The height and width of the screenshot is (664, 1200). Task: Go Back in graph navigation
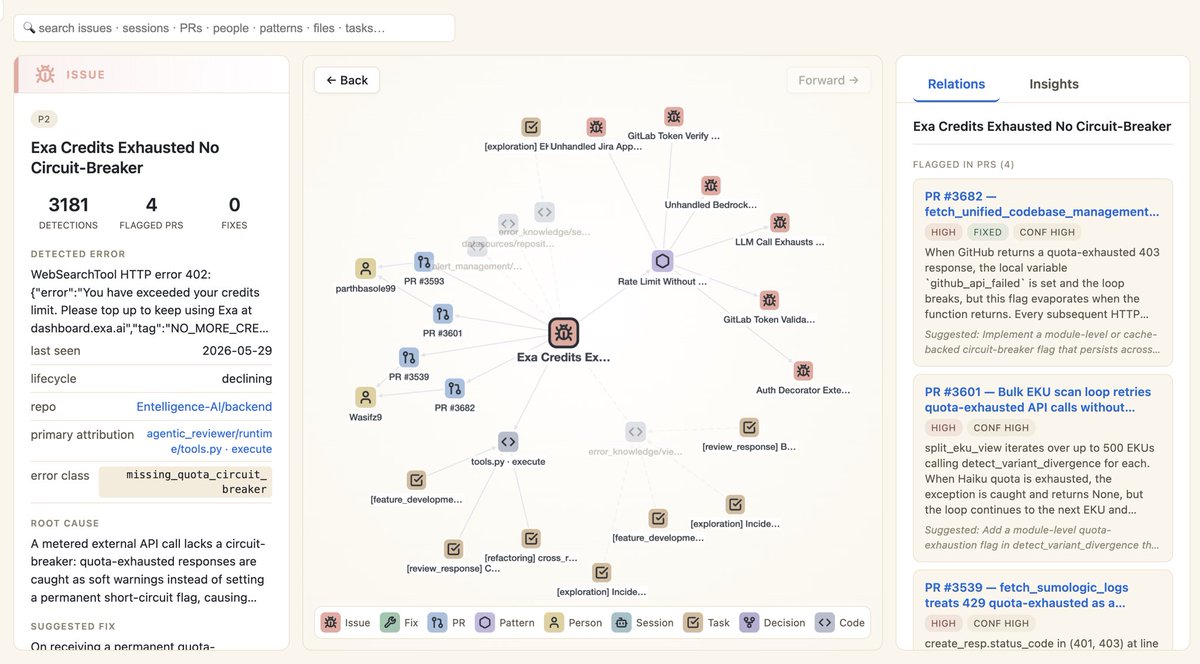pos(347,80)
